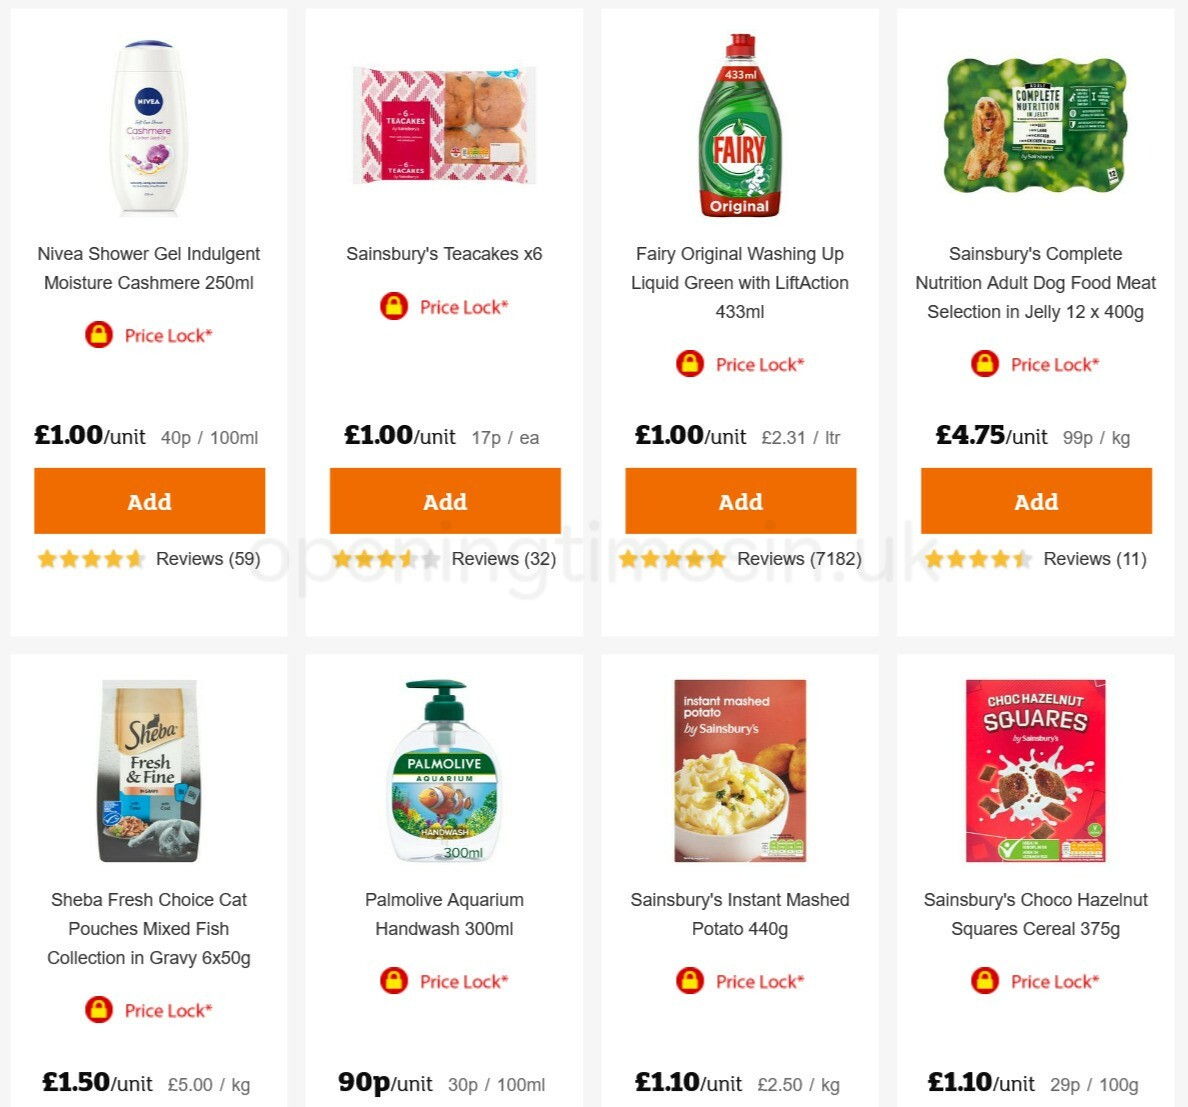Click the Price Lock padlock on Nivea Shower Gel
The height and width of the screenshot is (1107, 1188).
tap(97, 335)
